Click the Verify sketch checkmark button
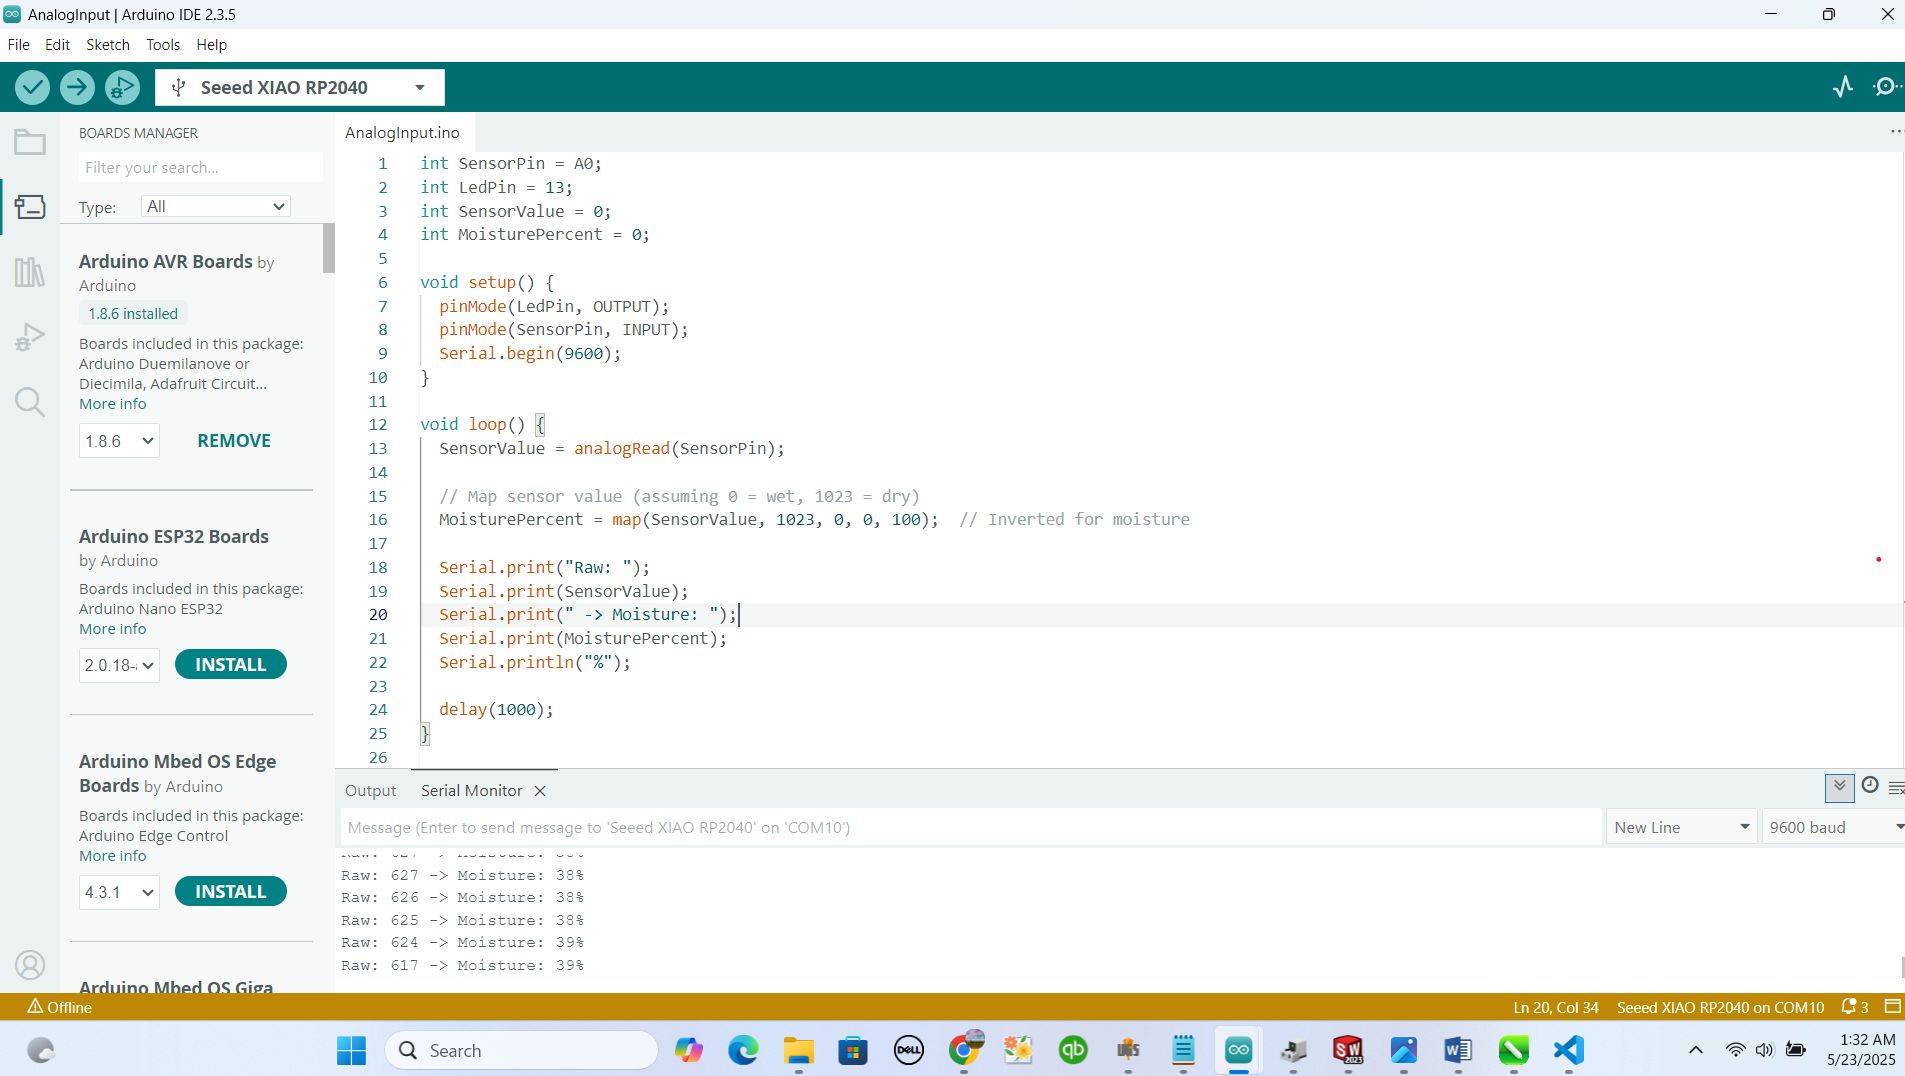Viewport: 1905px width, 1076px height. 32,87
